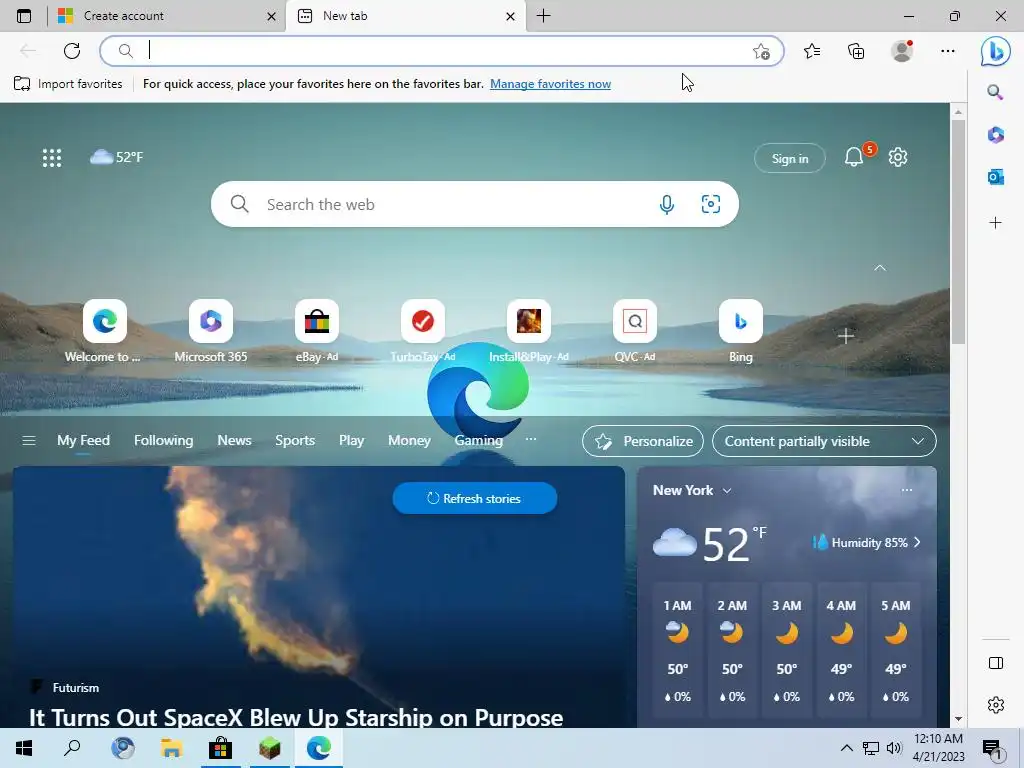The height and width of the screenshot is (768, 1024).
Task: Open page settings gear icon
Action: (898, 157)
